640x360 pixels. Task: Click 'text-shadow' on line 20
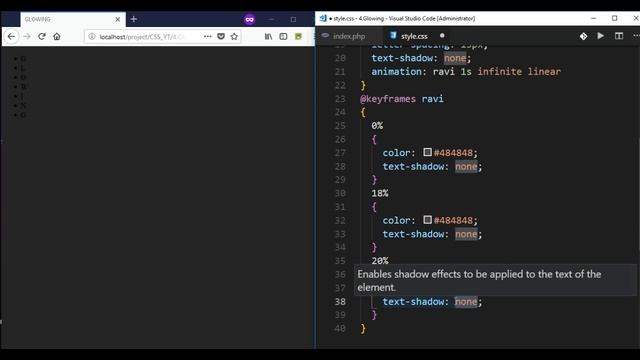[x=402, y=58]
